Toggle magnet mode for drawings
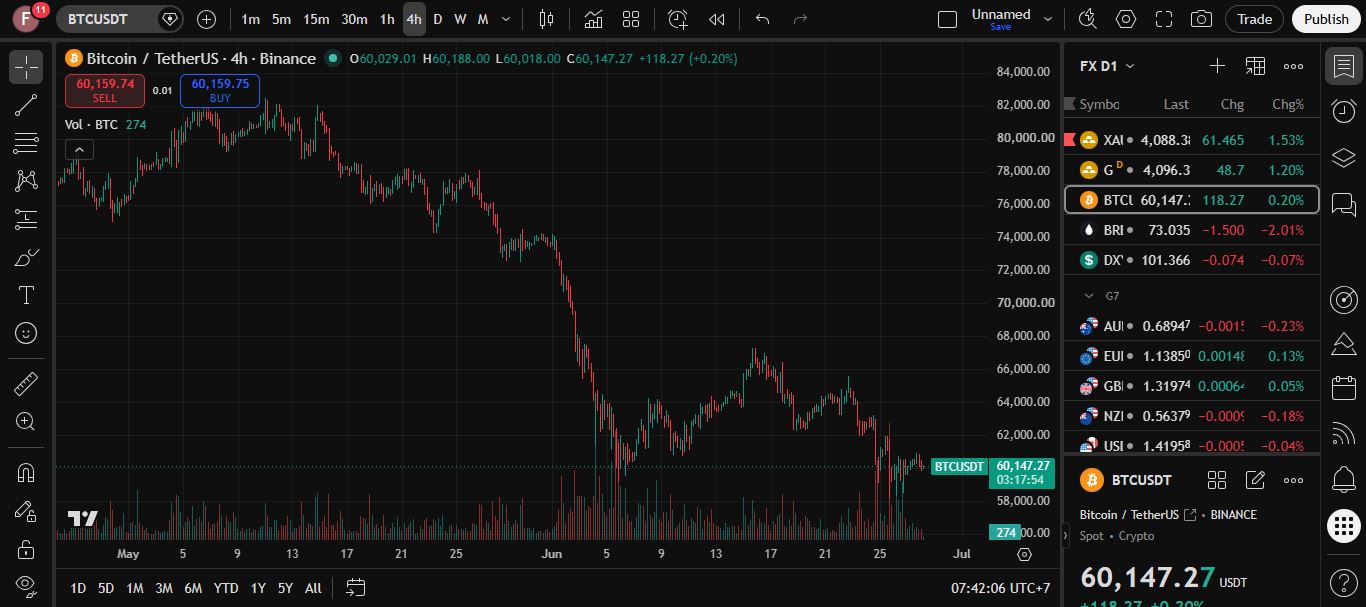The image size is (1366, 607). (x=26, y=473)
